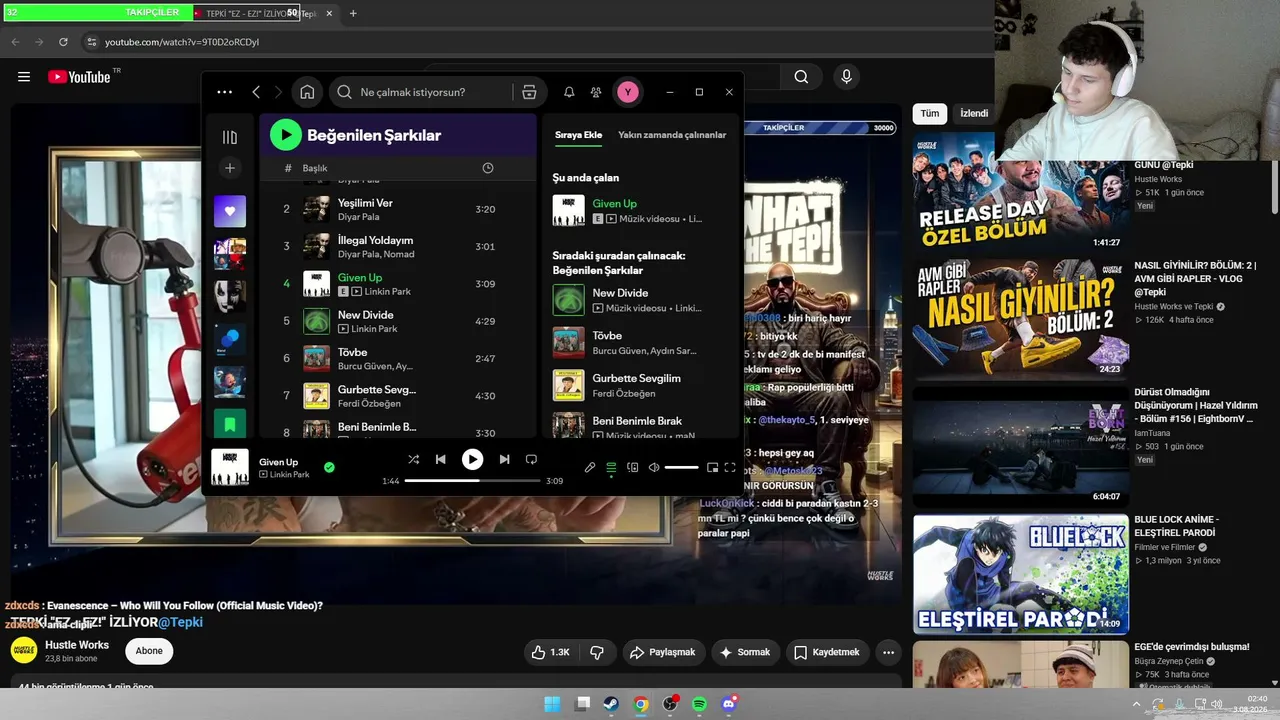Screen dimensions: 1280x720
Task: Skip to previous track in Spotify
Action: coord(440,459)
